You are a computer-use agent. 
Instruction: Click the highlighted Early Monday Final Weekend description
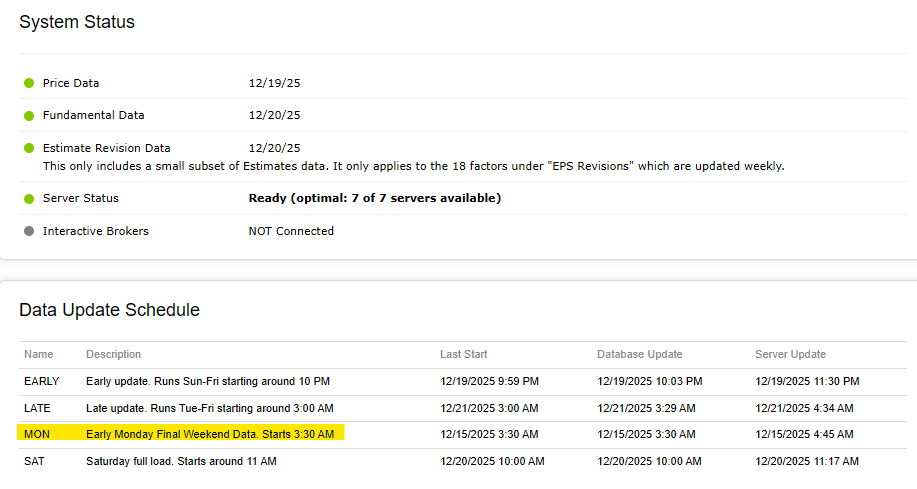point(214,434)
